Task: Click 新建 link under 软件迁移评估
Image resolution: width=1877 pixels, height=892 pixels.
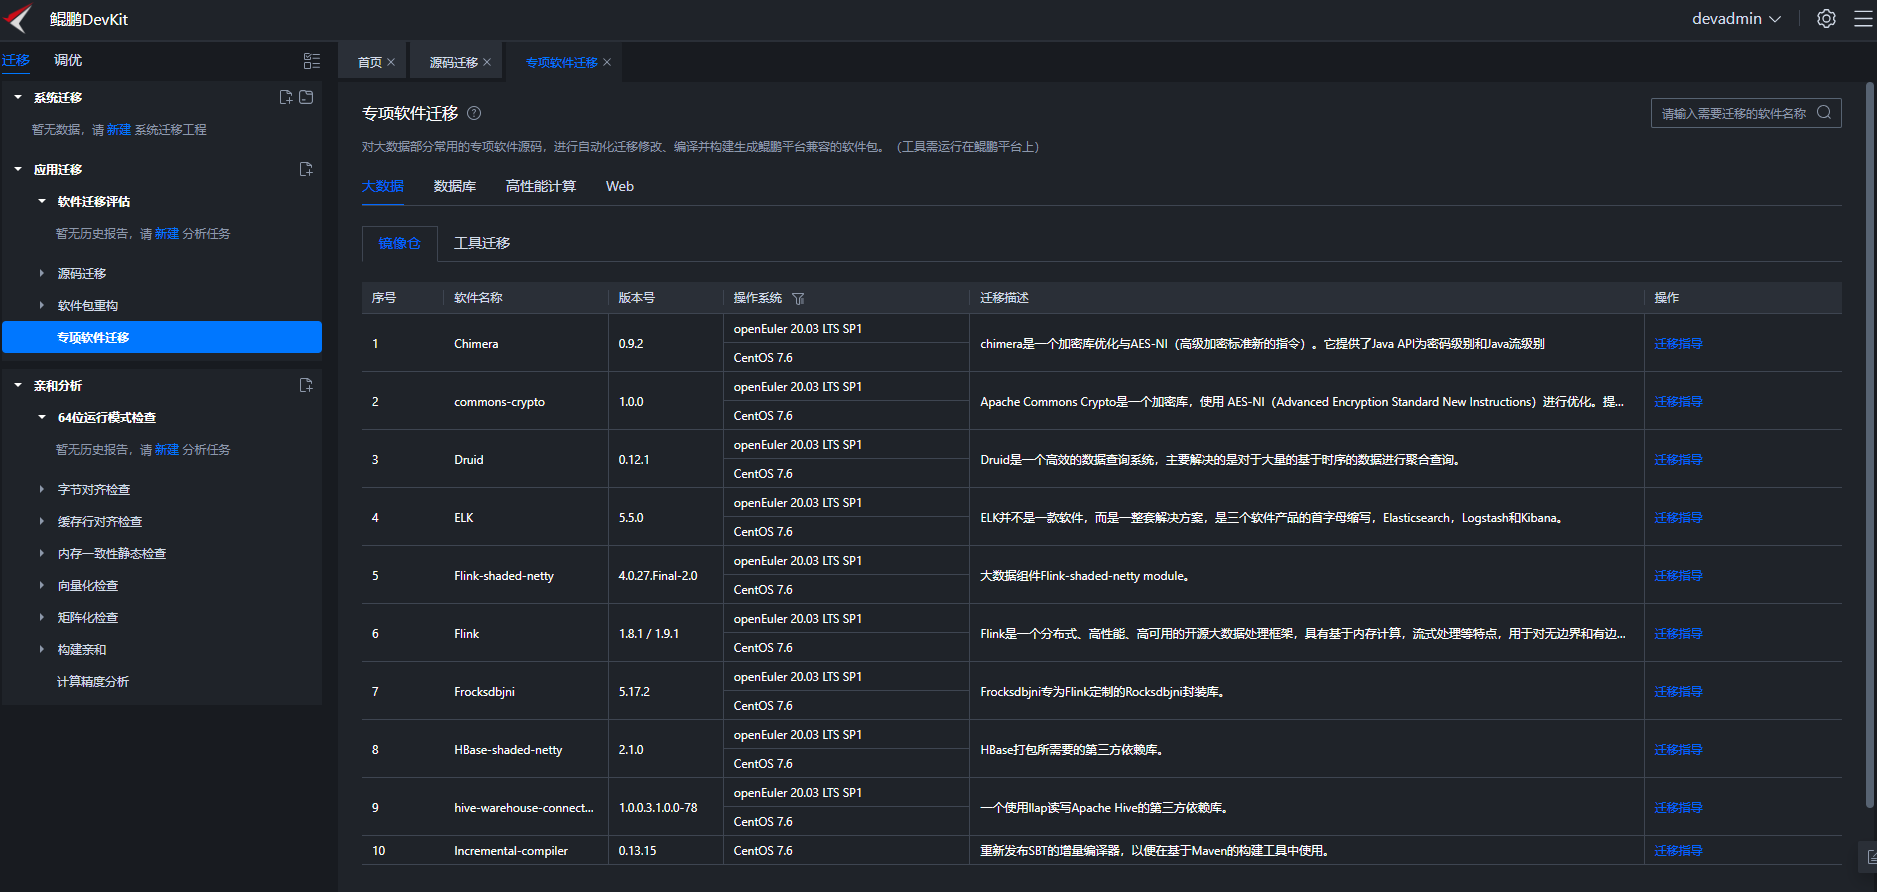Action: coord(167,234)
